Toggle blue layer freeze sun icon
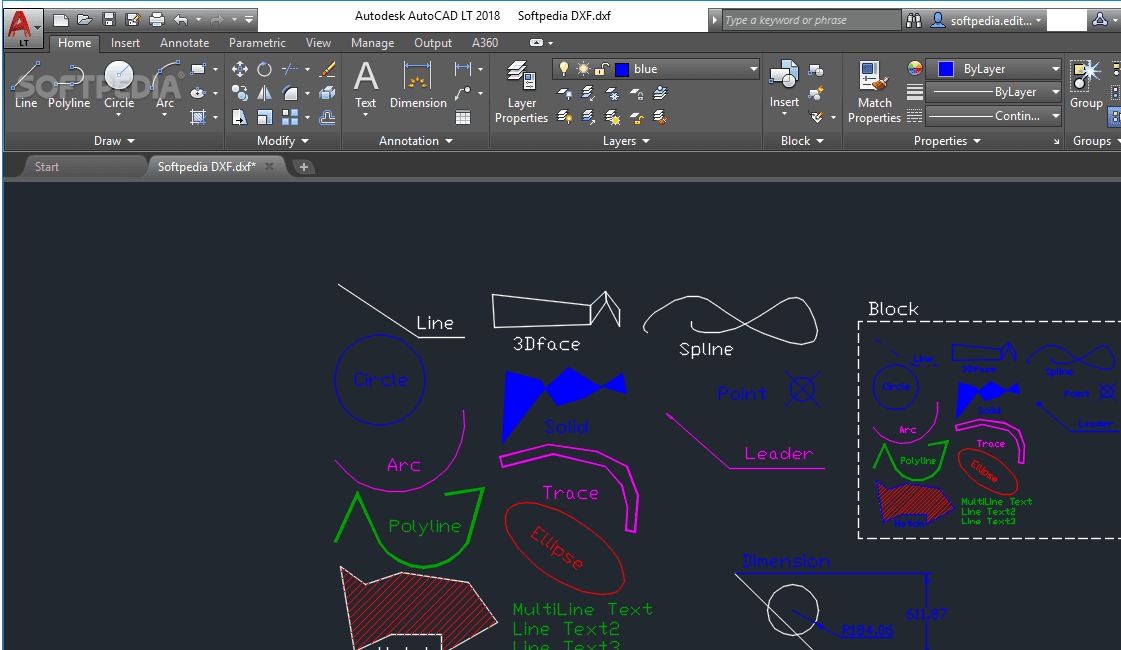This screenshot has width=1121, height=650. point(583,69)
